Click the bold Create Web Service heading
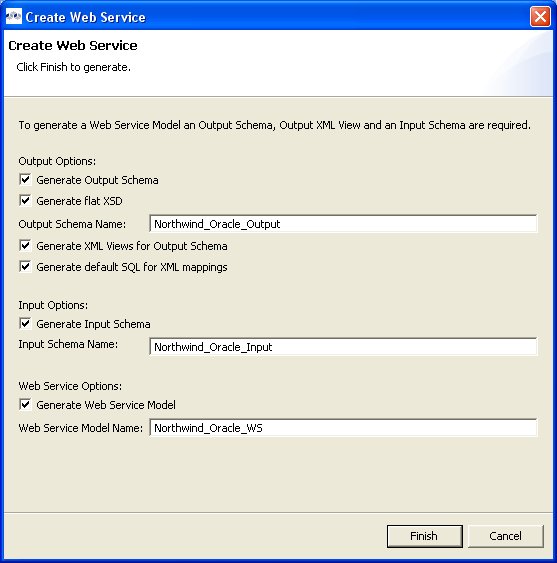 click(x=73, y=46)
